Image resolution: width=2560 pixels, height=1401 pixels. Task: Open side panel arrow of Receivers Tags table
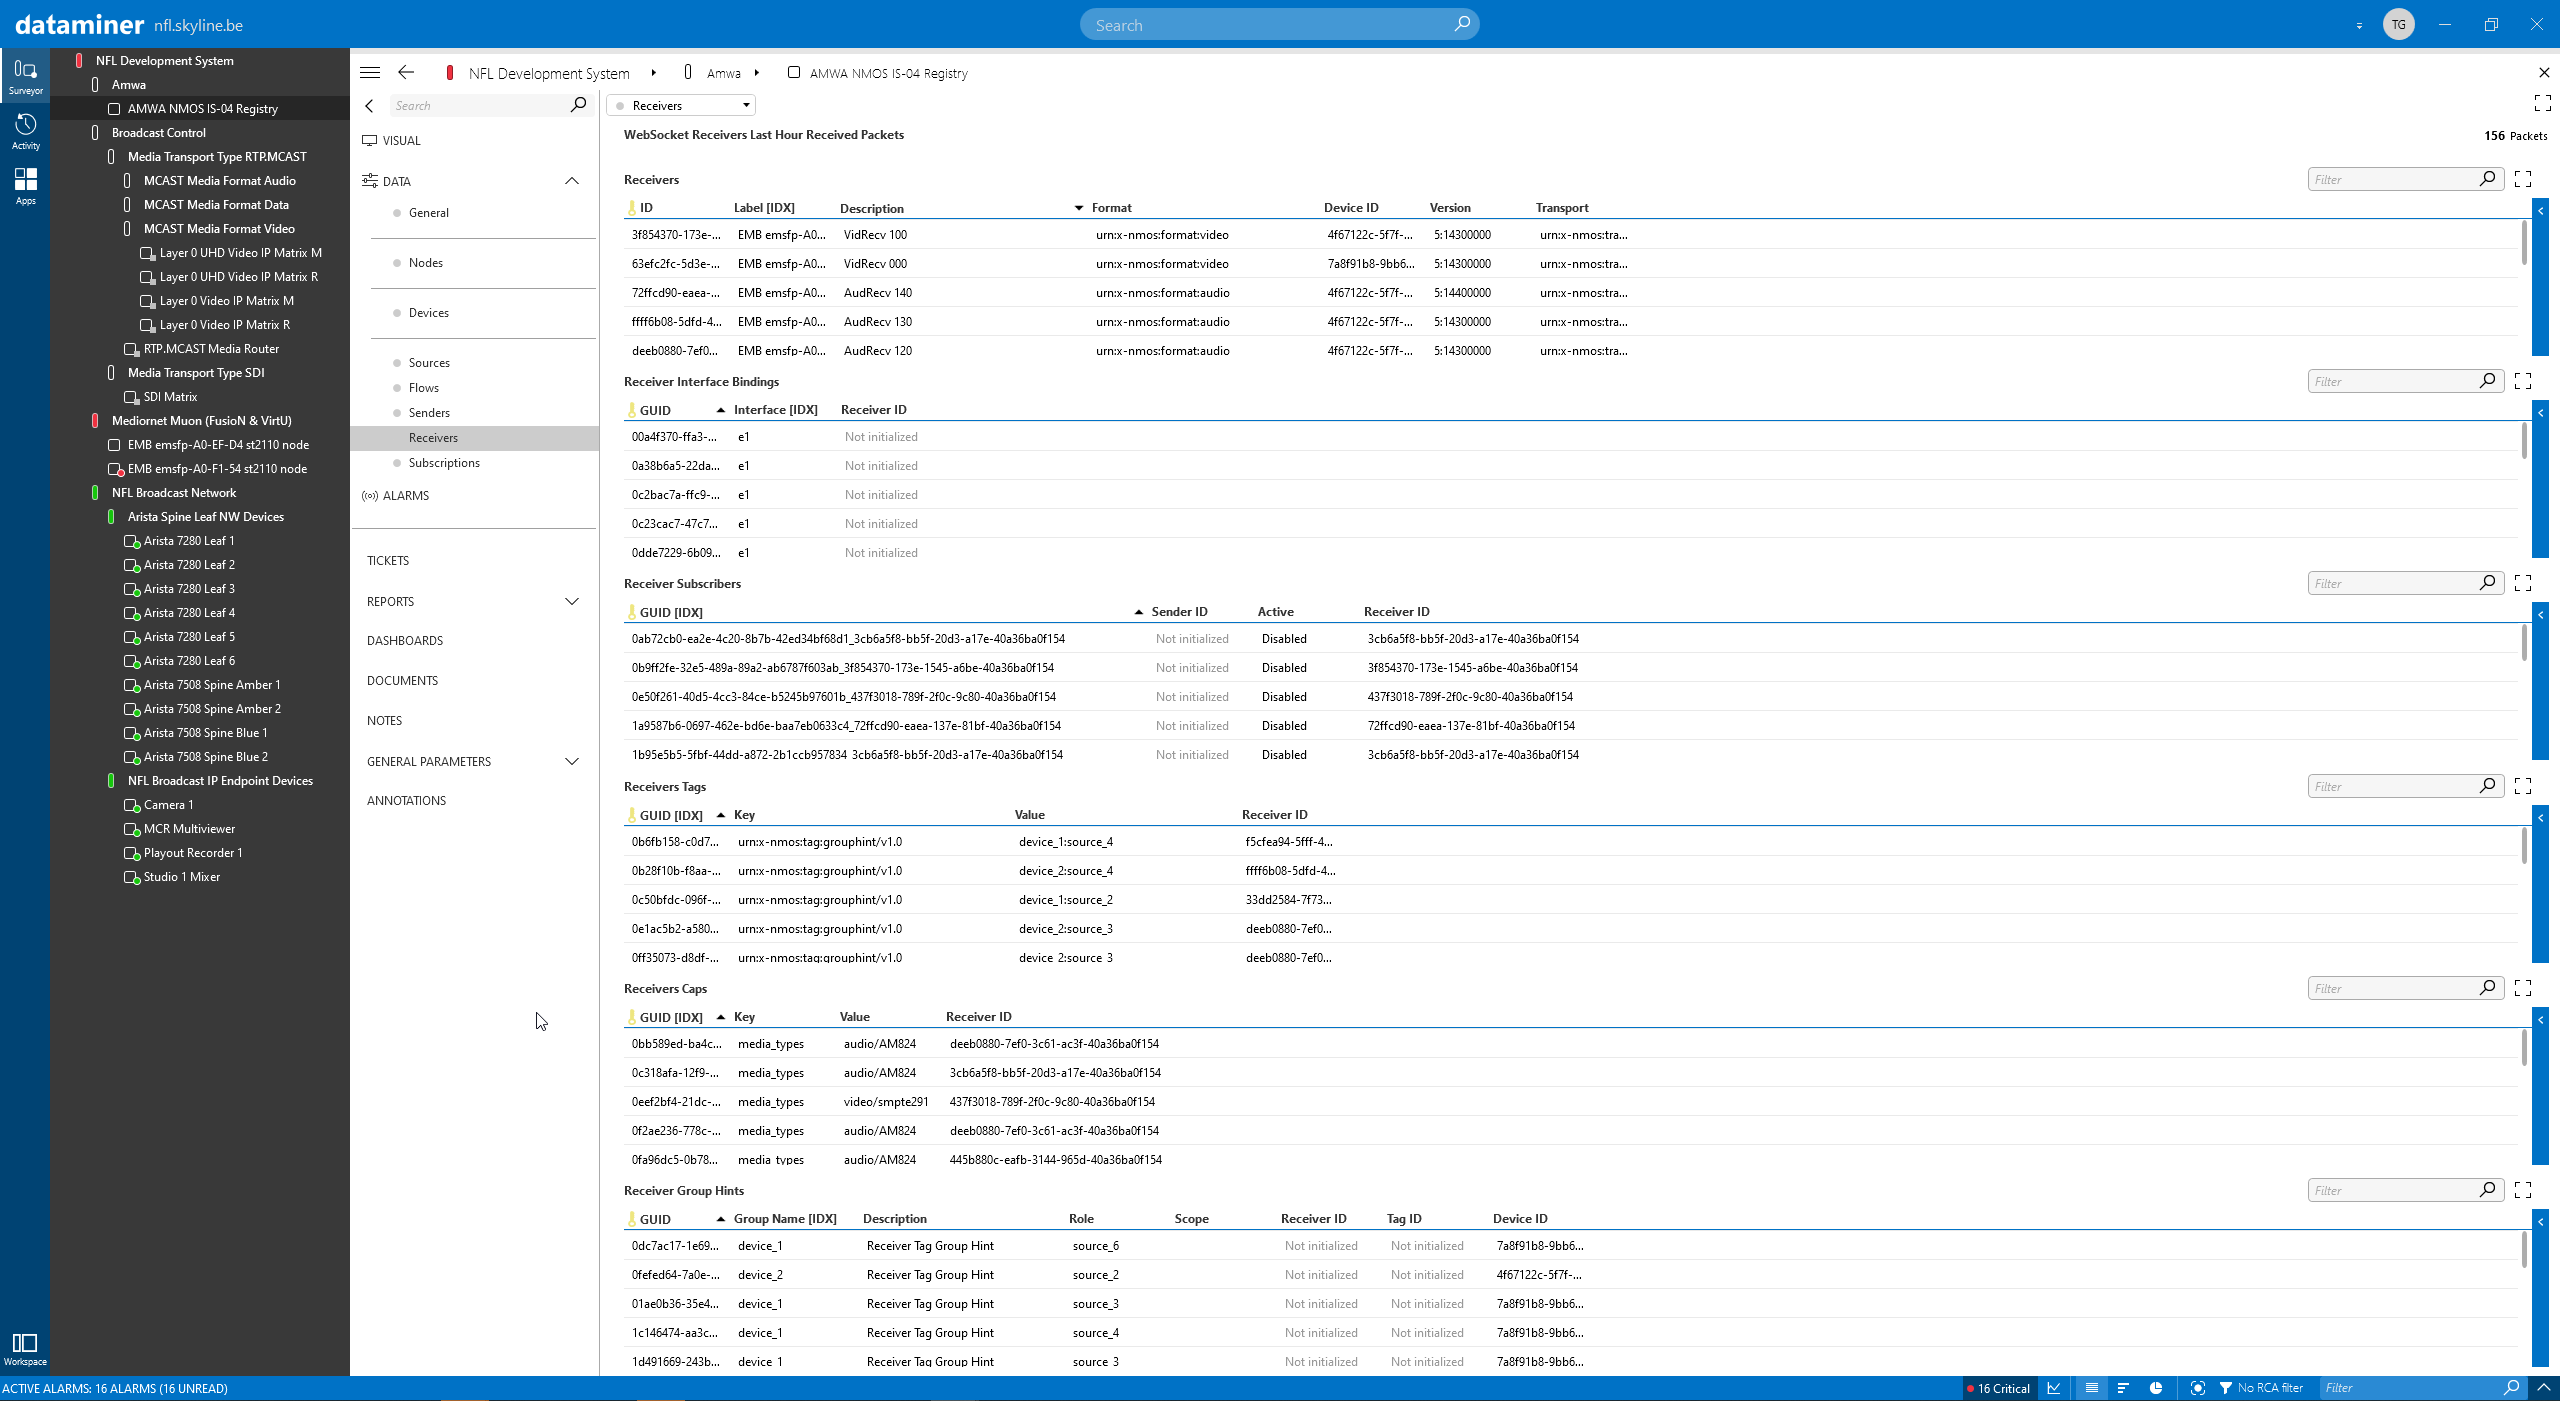2540,817
